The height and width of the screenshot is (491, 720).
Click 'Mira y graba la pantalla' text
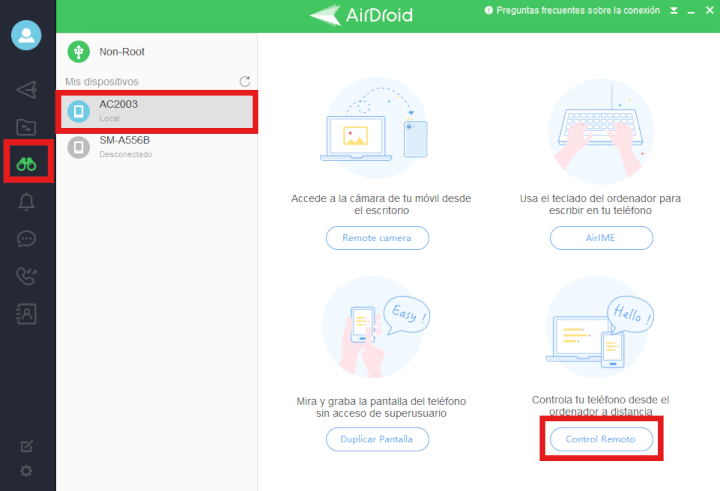(x=381, y=407)
